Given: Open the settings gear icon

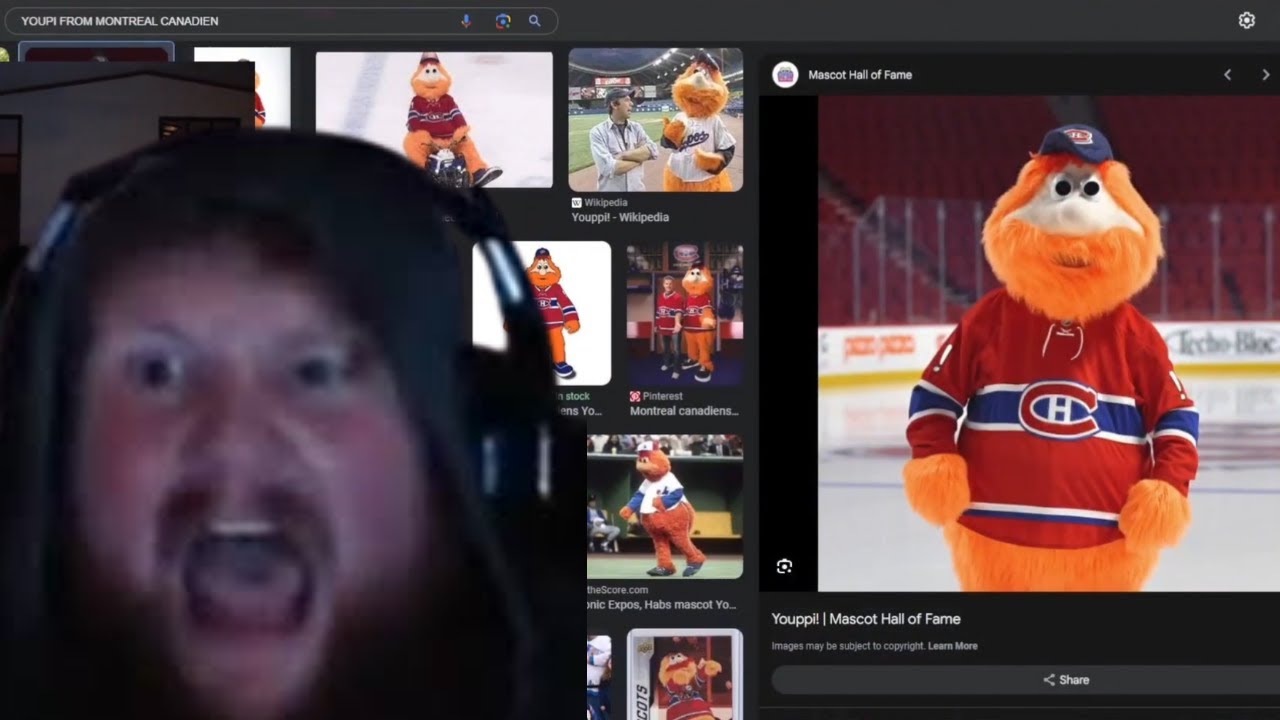Looking at the screenshot, I should pyautogui.click(x=1246, y=20).
